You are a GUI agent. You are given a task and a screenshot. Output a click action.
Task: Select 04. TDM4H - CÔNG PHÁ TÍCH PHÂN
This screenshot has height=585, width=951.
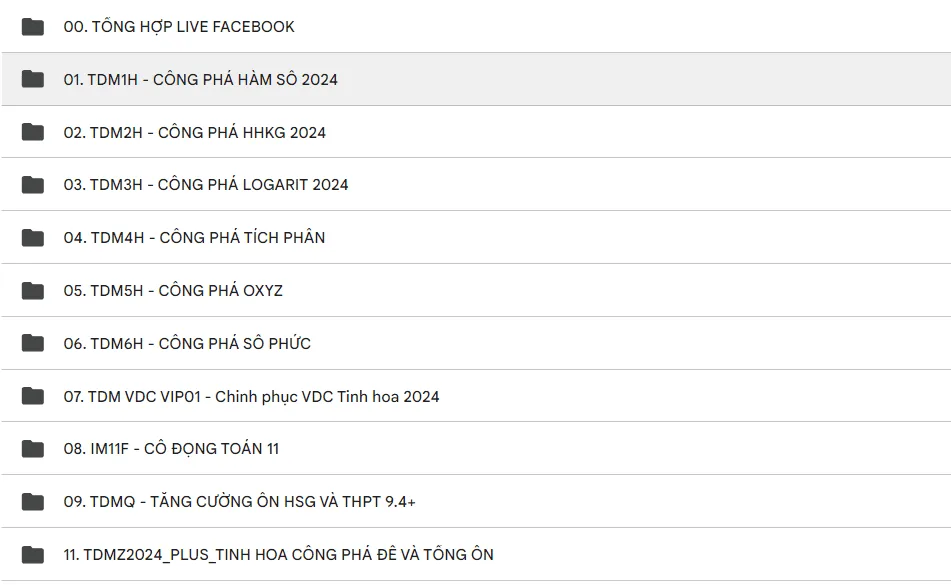point(194,238)
